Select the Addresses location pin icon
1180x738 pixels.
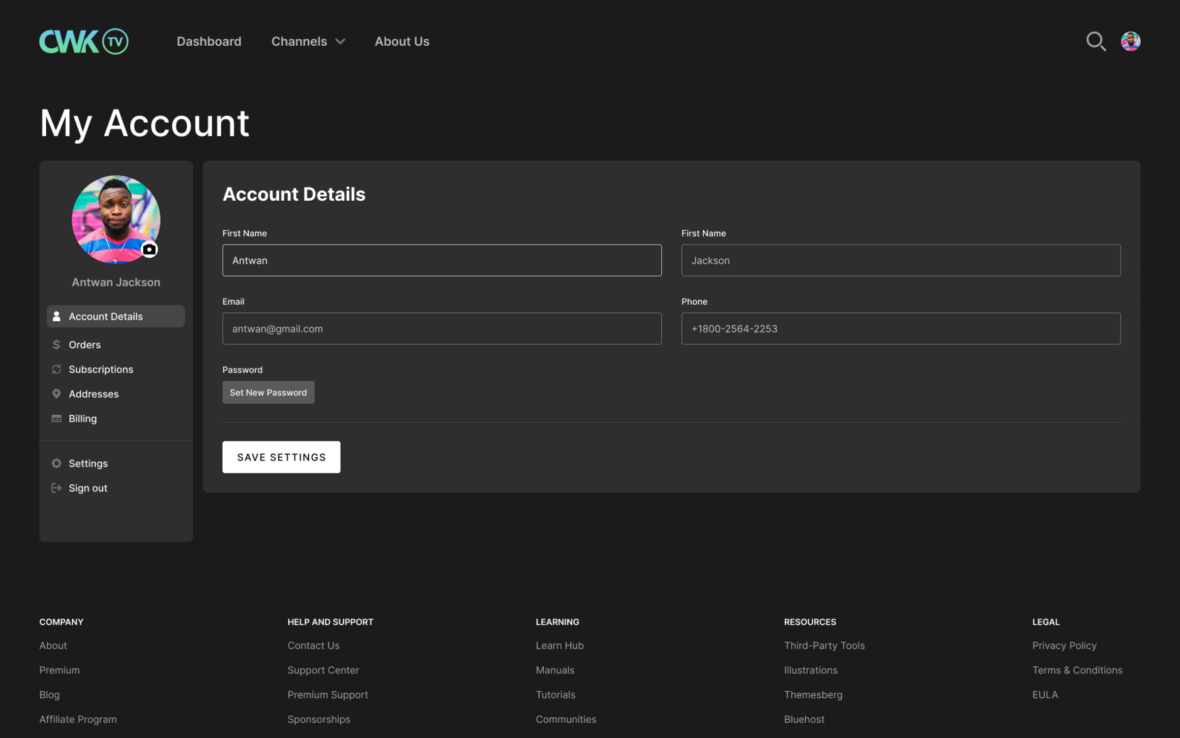[54, 393]
